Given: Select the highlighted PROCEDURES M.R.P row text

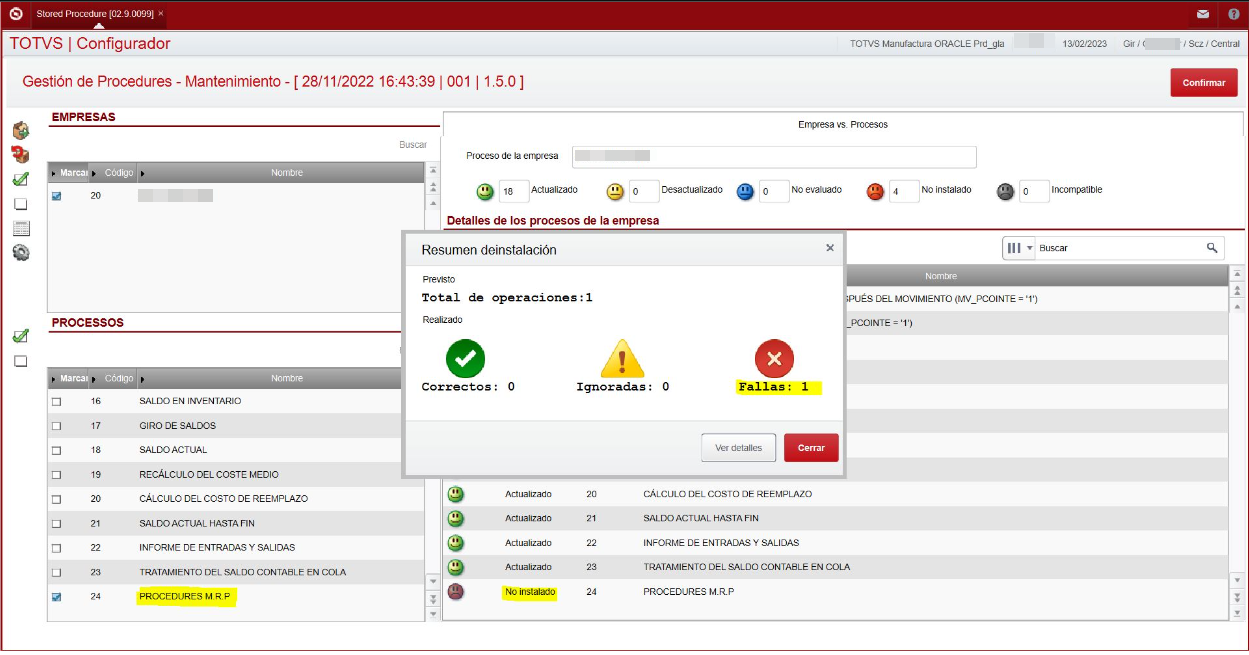Looking at the screenshot, I should (x=186, y=597).
